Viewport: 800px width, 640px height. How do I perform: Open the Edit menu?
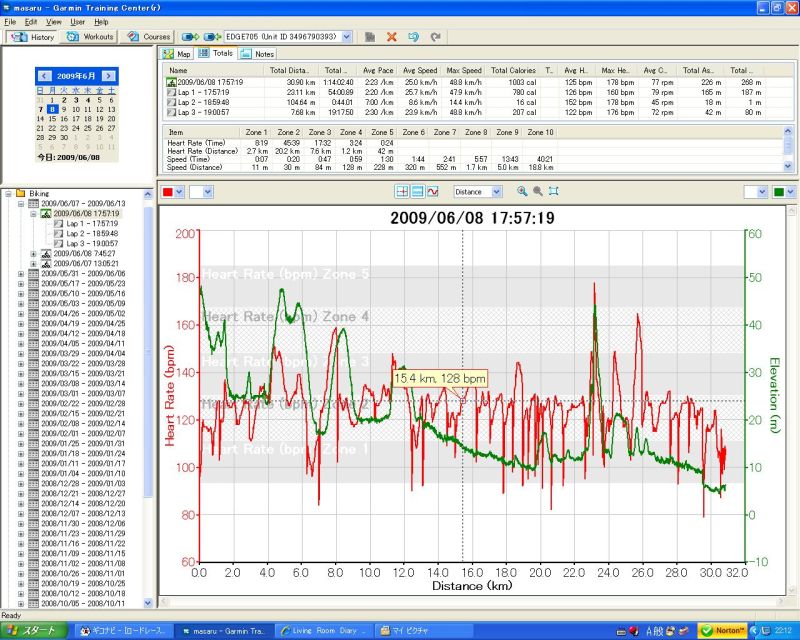(x=31, y=22)
